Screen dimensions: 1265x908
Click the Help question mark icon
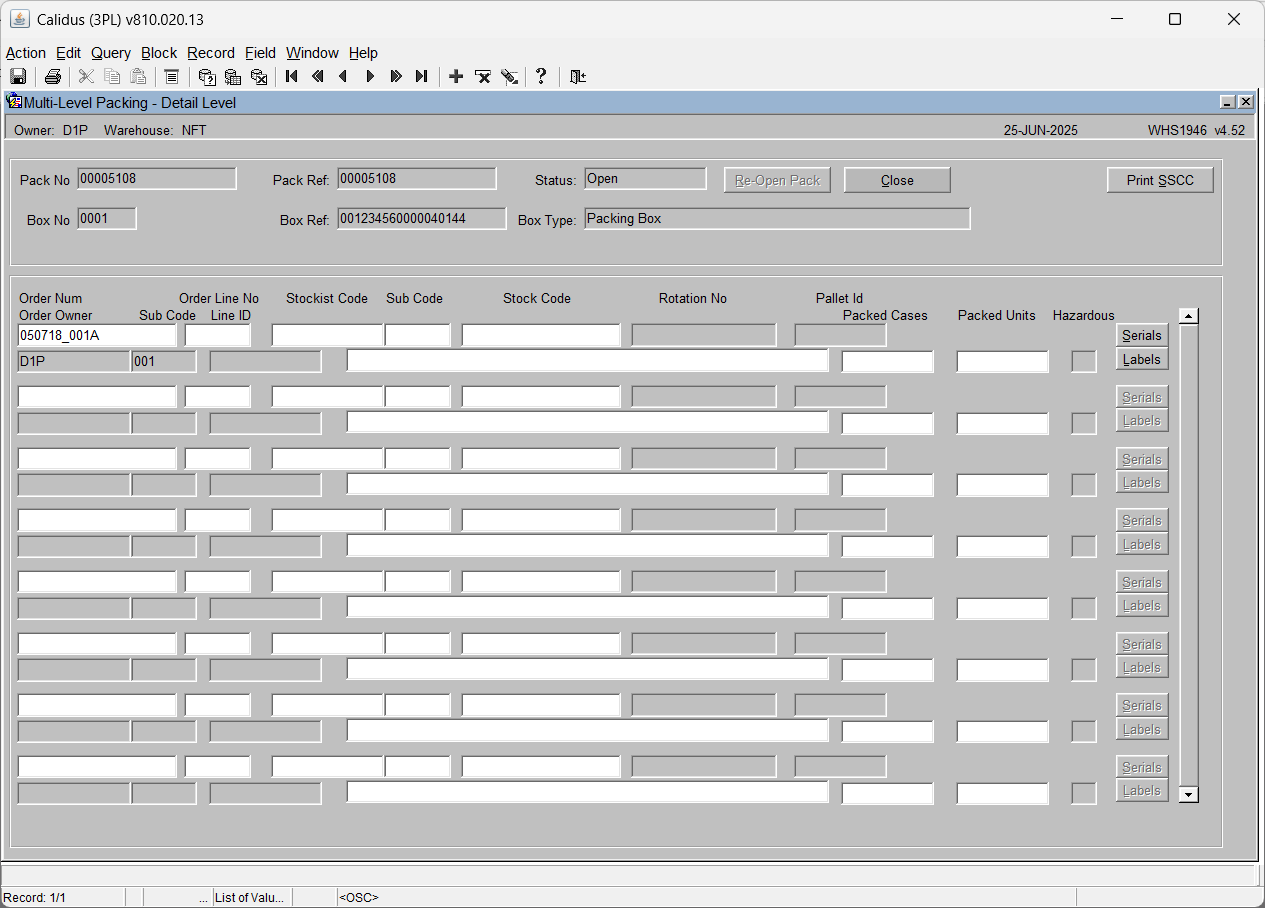[x=541, y=77]
